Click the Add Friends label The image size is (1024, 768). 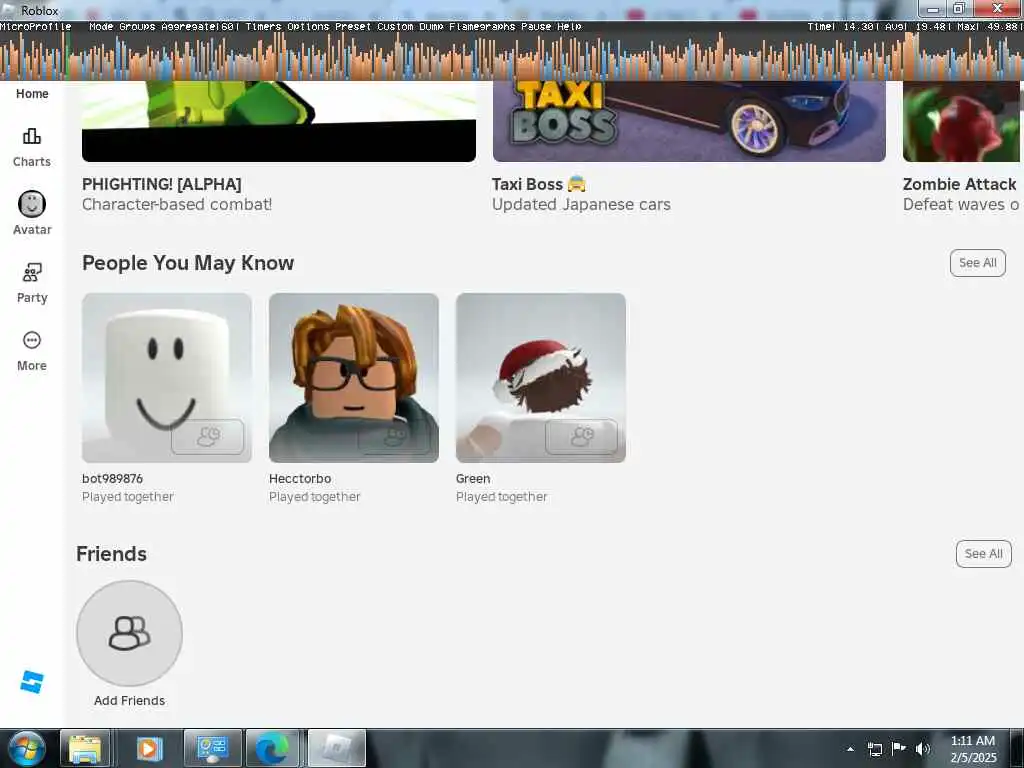[x=129, y=701]
